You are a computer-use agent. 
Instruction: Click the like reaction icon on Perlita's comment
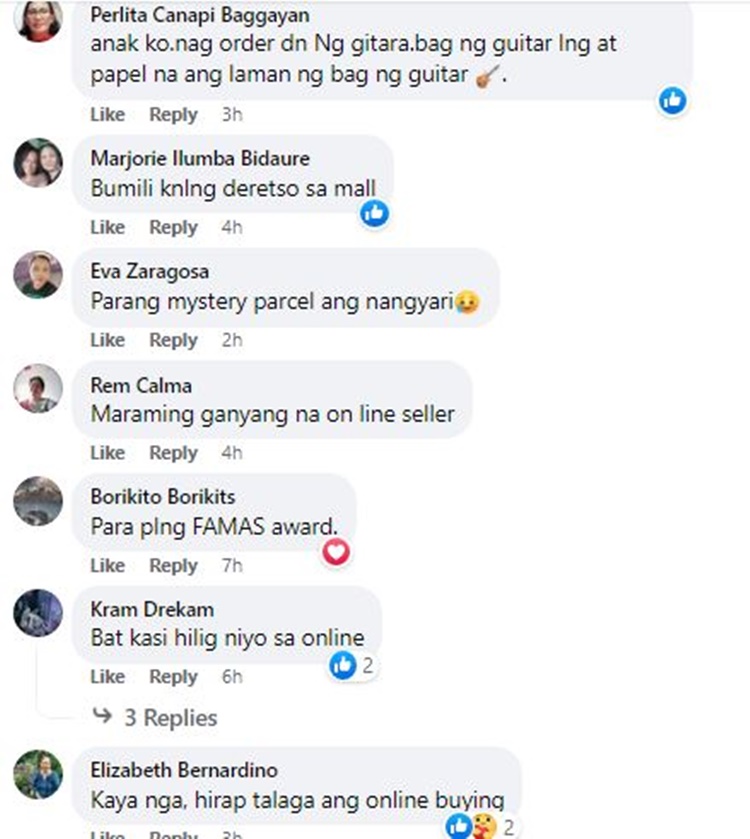(672, 101)
